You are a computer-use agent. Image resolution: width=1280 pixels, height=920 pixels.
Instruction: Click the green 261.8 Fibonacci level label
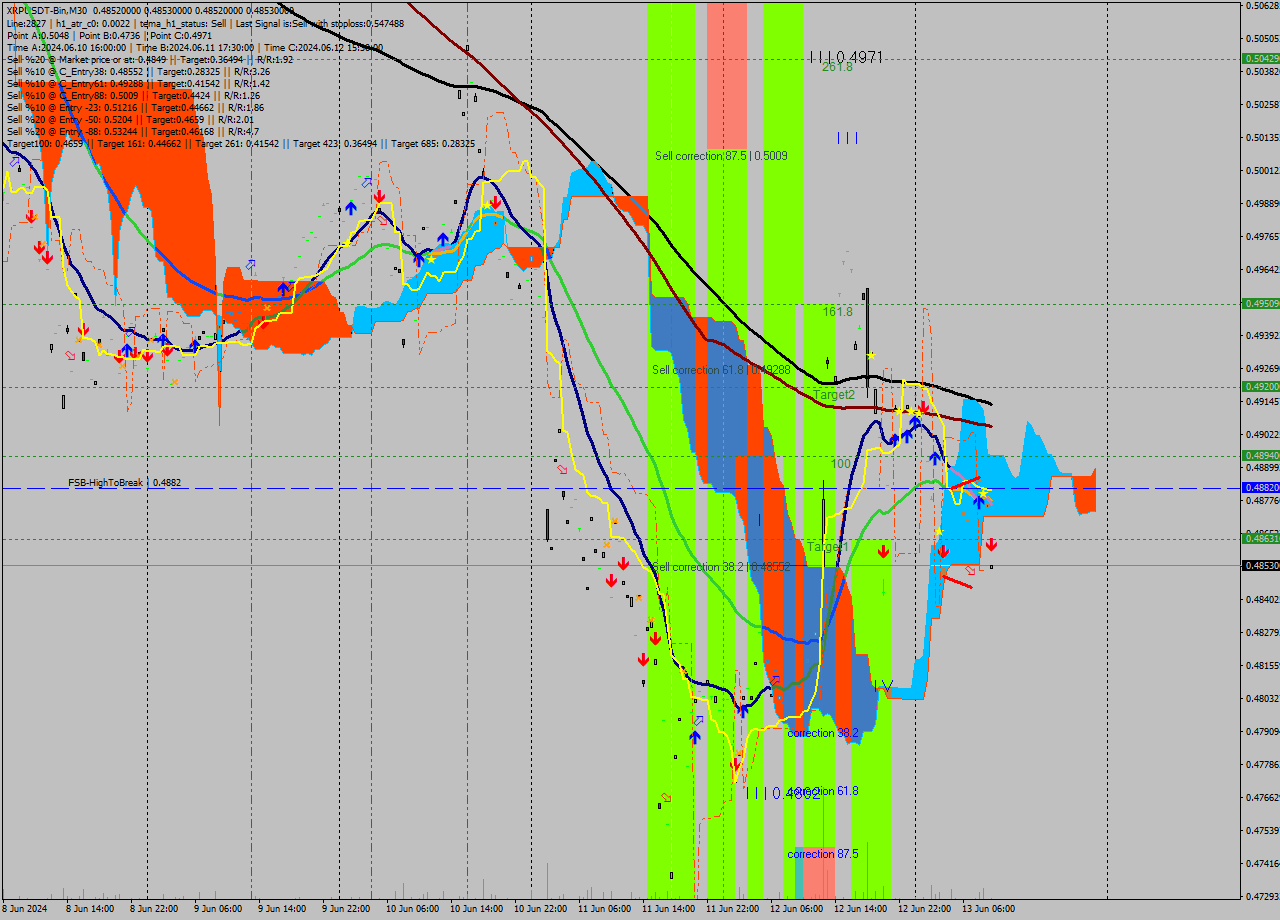(x=837, y=67)
